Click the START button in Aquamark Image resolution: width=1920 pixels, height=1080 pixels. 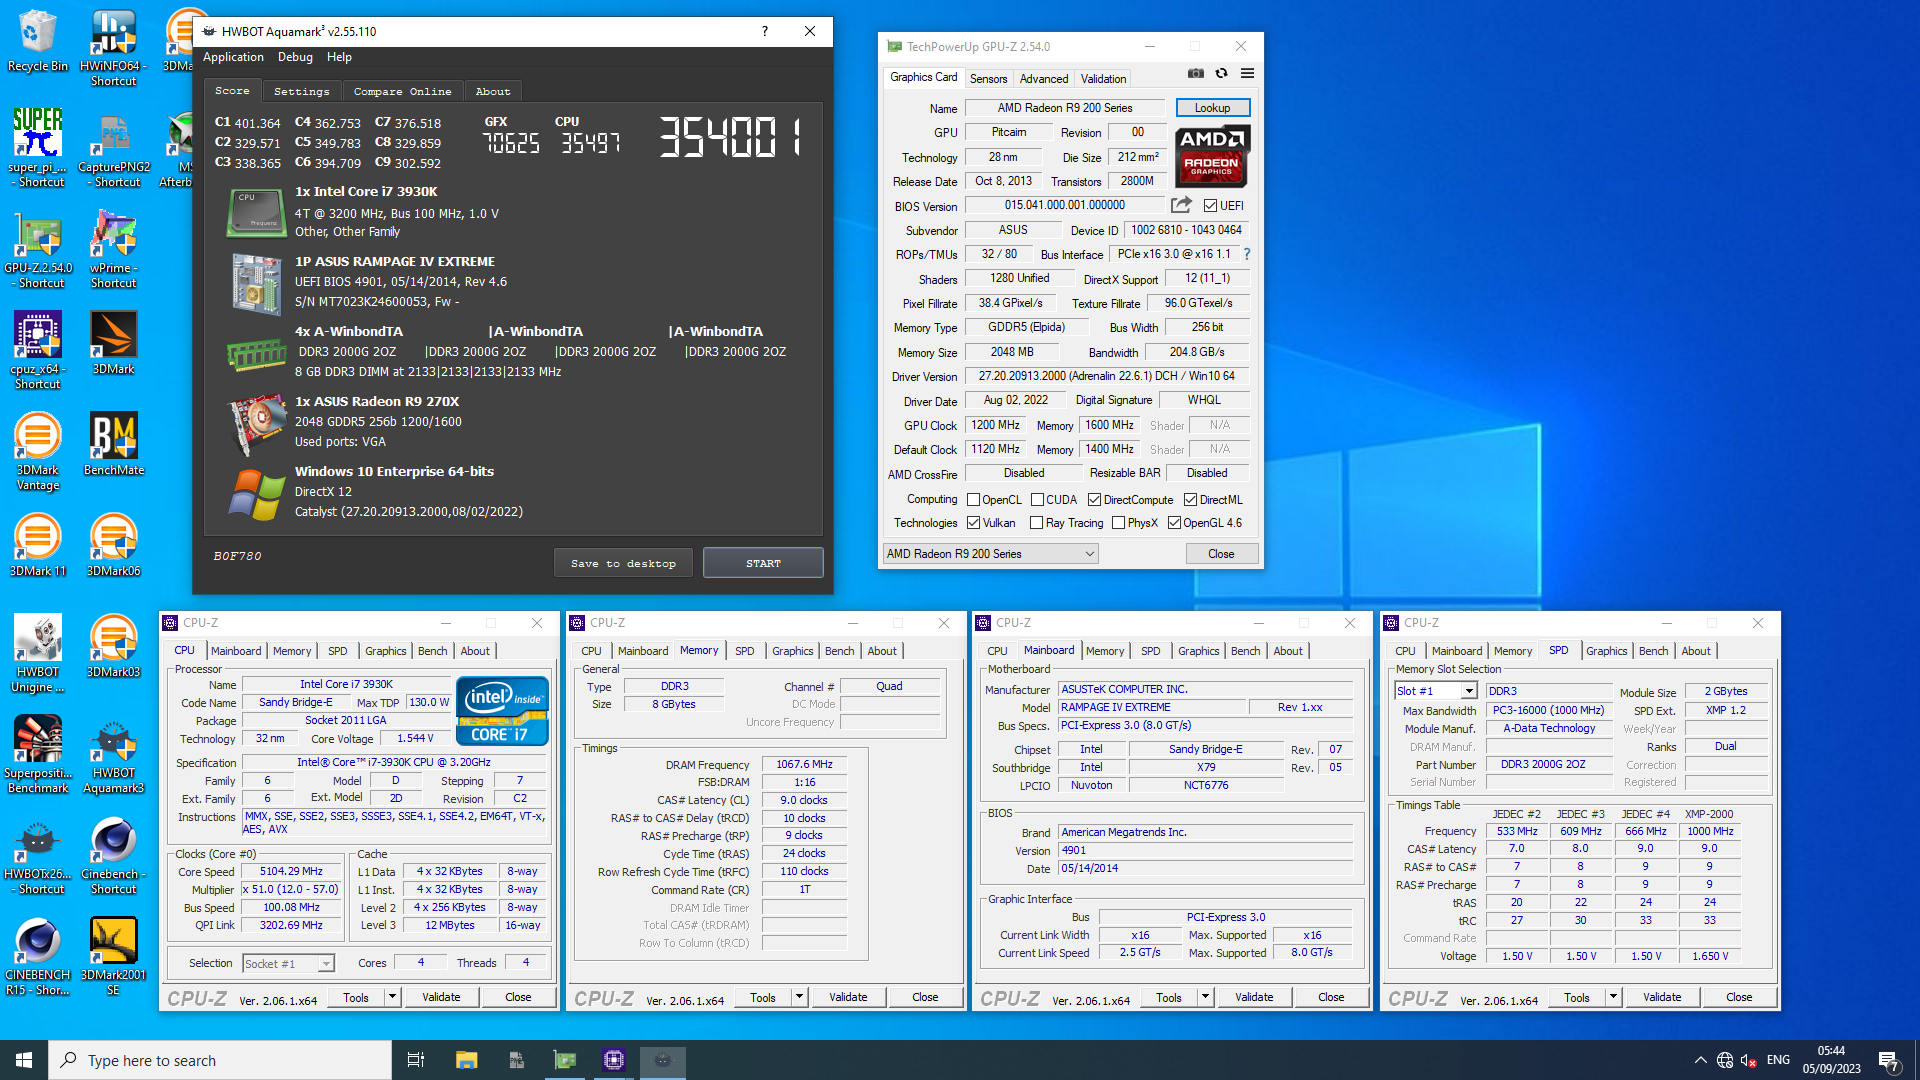coord(763,563)
